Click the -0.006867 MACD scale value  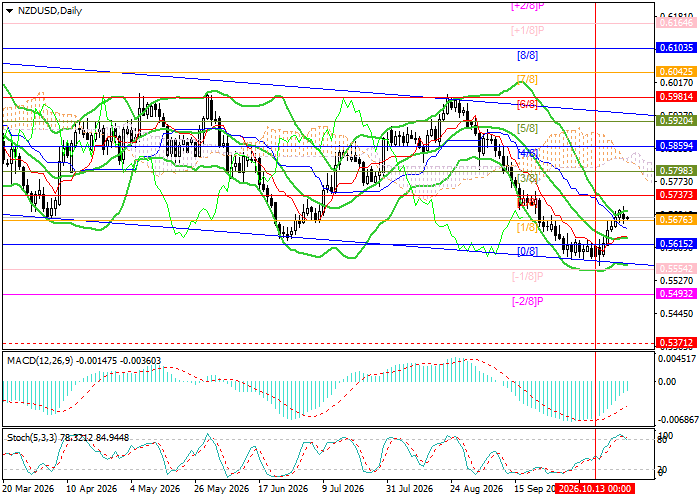(676, 421)
